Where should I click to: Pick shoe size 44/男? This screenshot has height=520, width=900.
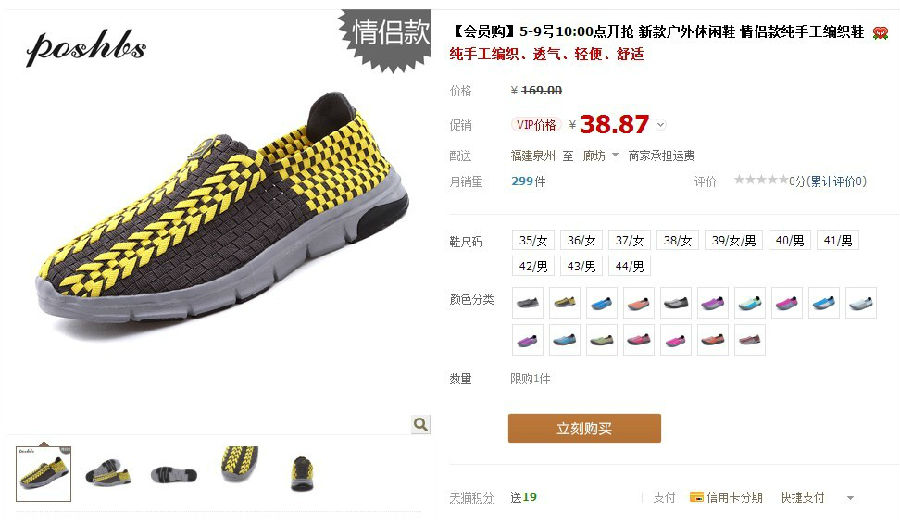click(x=630, y=266)
